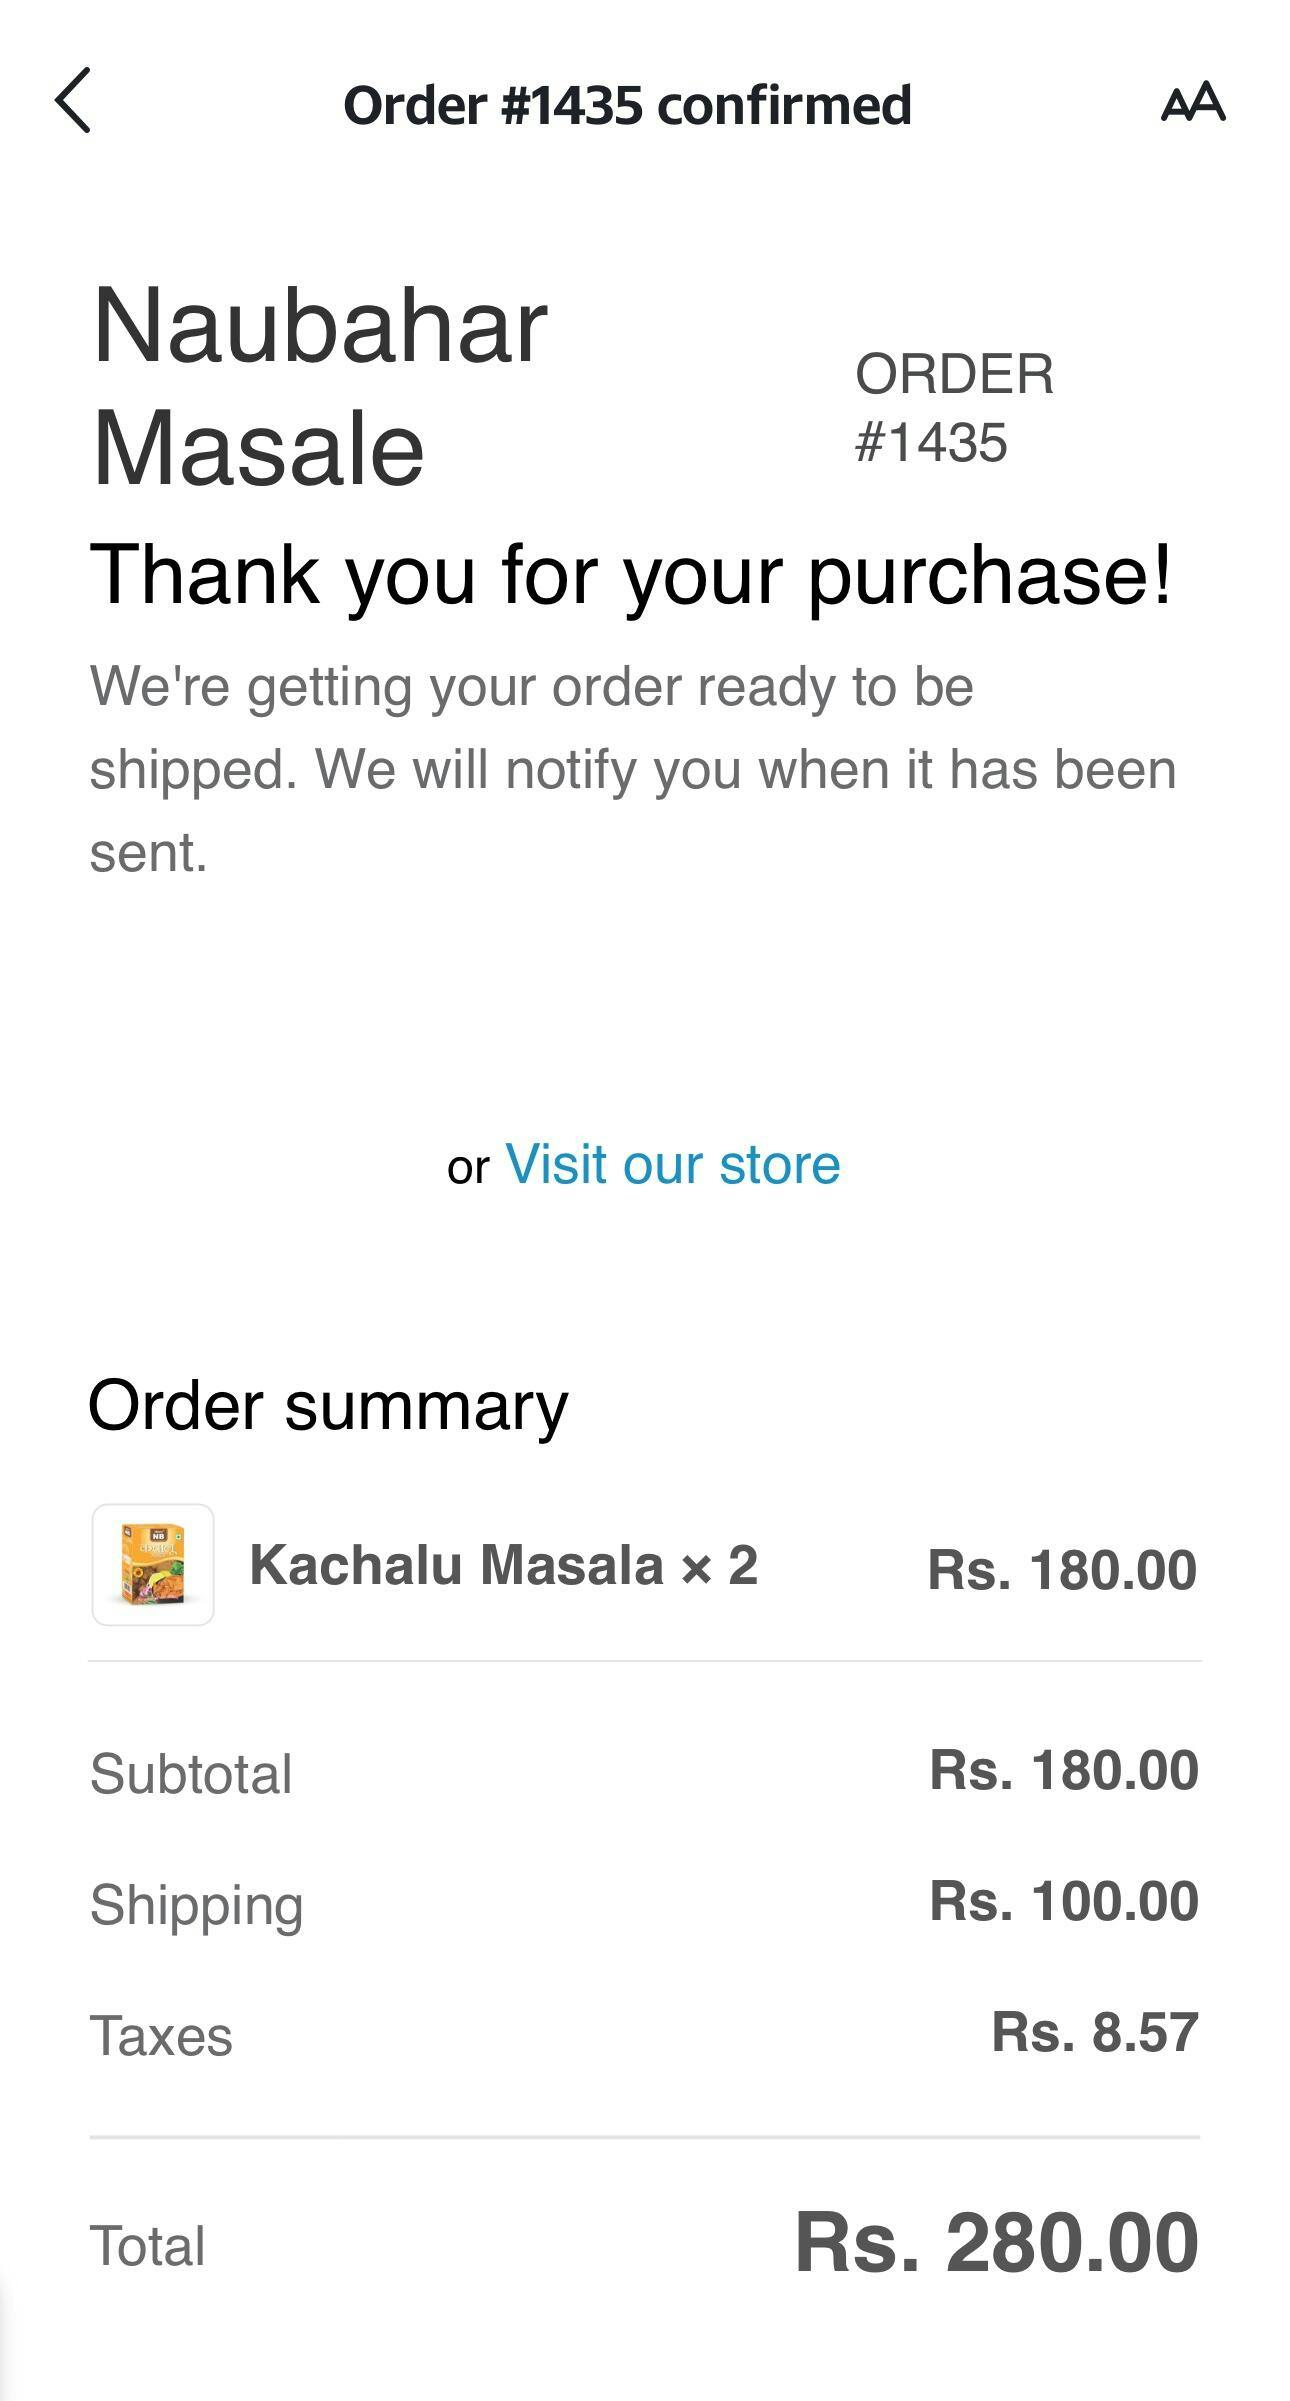Tap the Kachalu Masala product thumbnail
The height and width of the screenshot is (2401, 1290).
(x=153, y=1565)
